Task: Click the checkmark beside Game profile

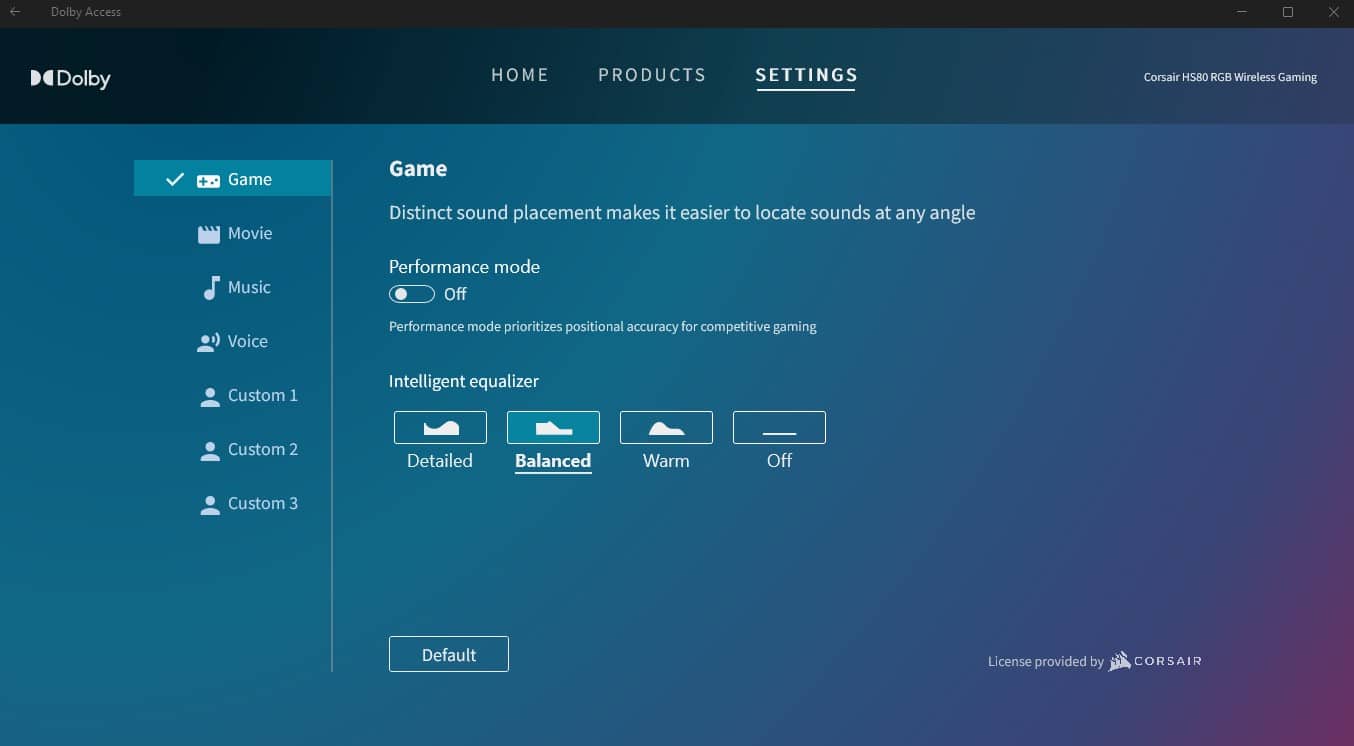Action: 175,179
